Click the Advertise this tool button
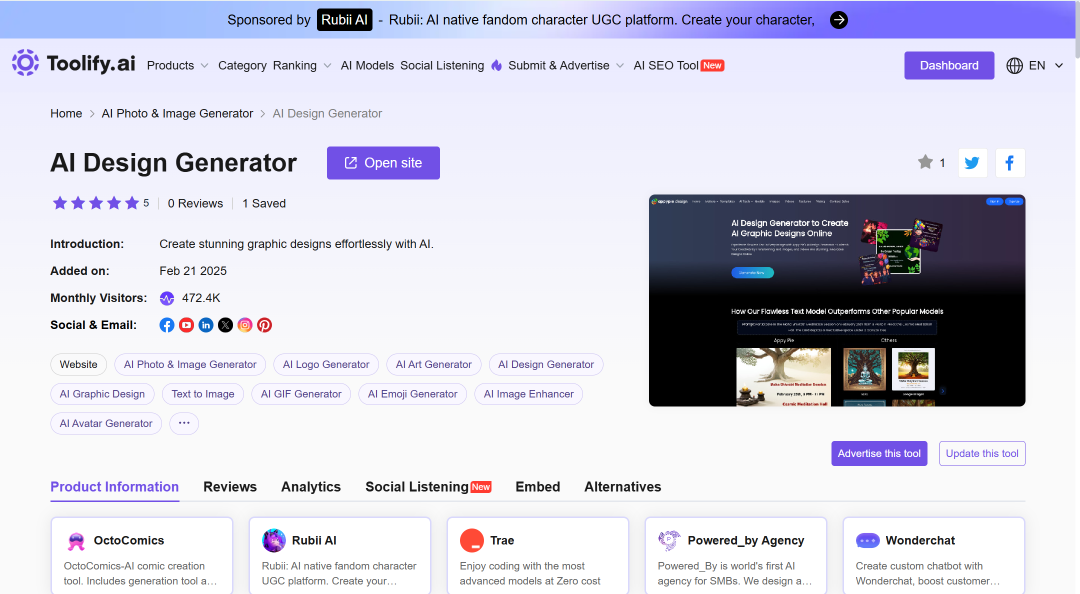Image resolution: width=1080 pixels, height=594 pixels. point(879,453)
